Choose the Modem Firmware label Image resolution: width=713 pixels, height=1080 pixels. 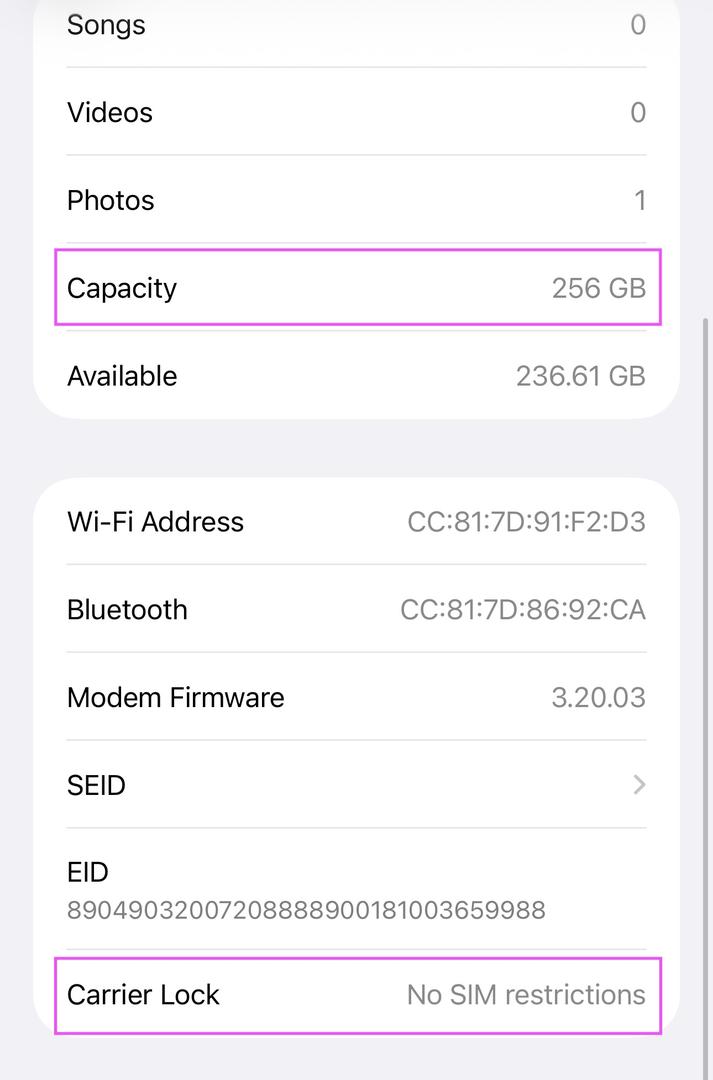175,698
